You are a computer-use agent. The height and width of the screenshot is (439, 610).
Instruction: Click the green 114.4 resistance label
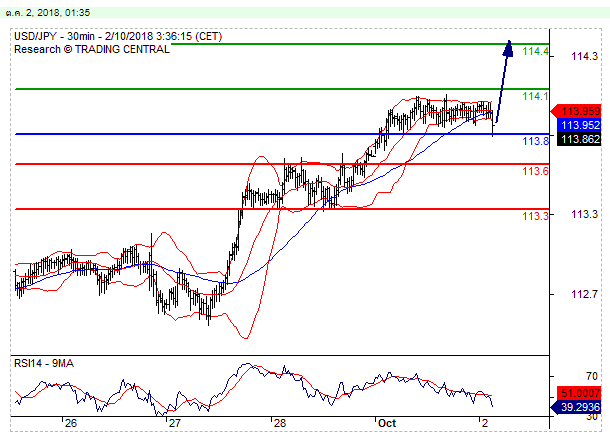point(535,51)
